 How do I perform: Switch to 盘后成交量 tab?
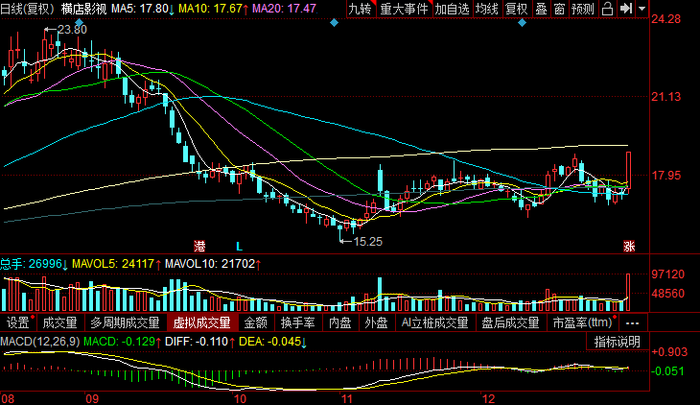tap(510, 322)
